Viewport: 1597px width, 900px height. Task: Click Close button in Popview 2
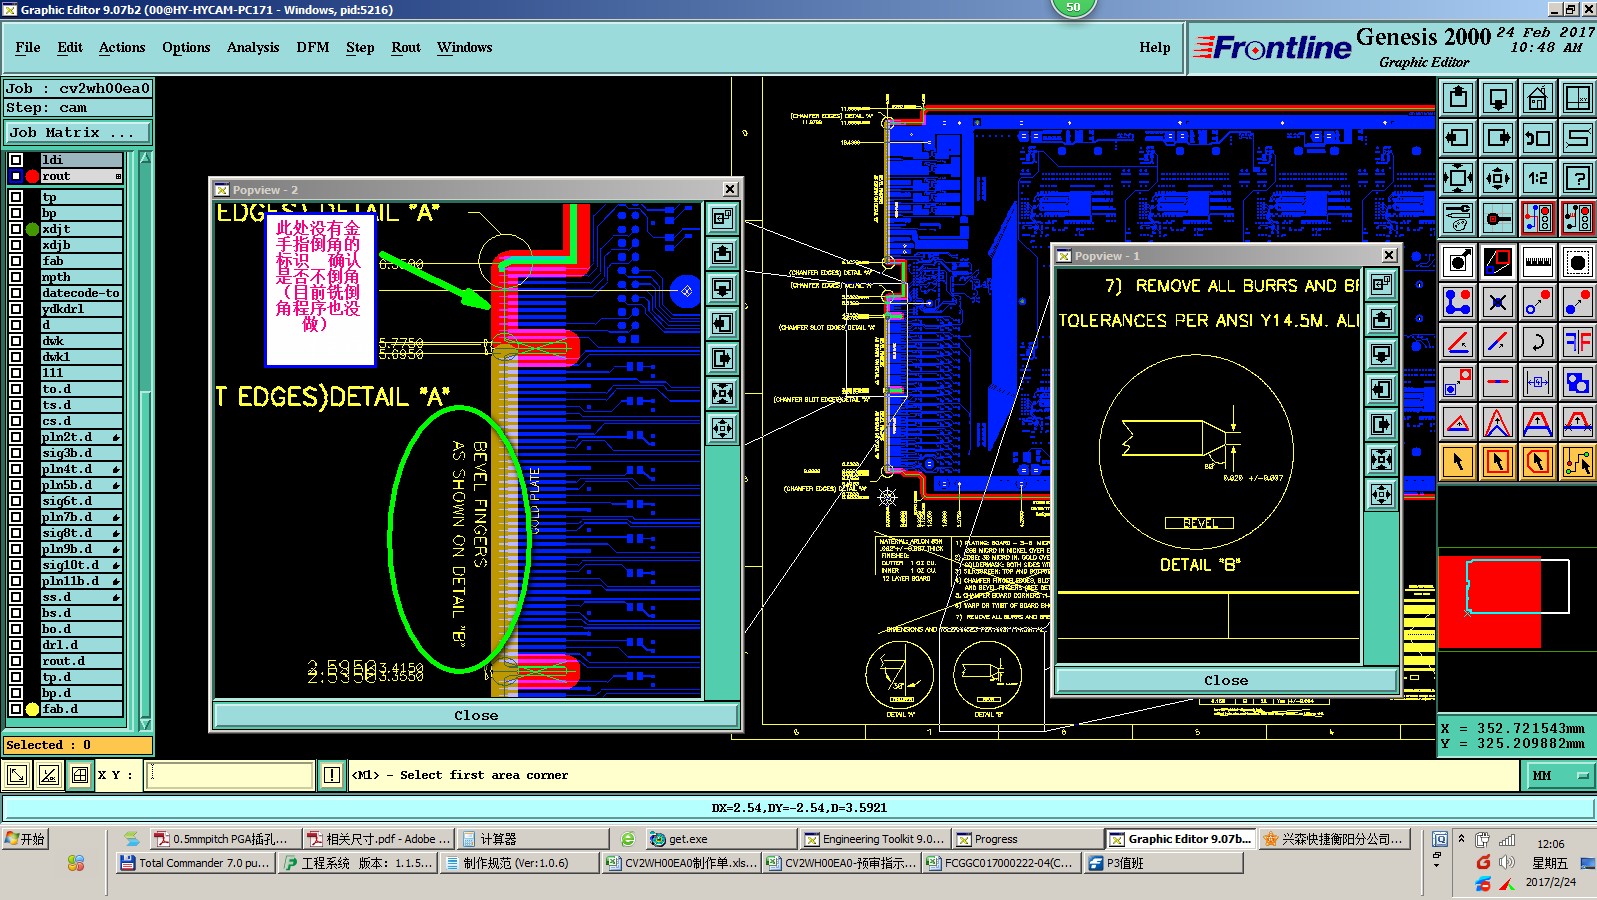pyautogui.click(x=476, y=715)
